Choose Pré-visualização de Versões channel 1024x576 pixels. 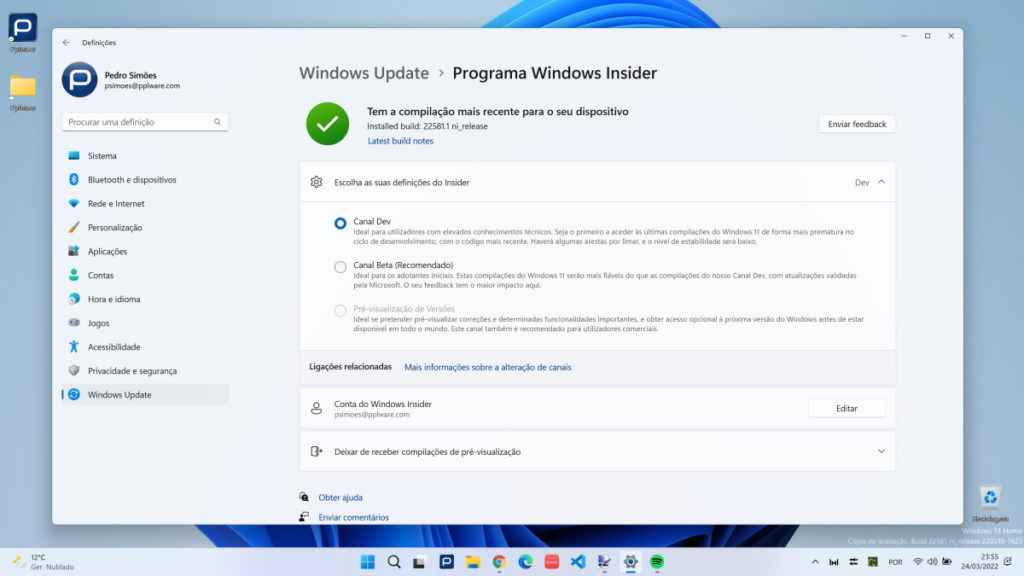(x=340, y=310)
